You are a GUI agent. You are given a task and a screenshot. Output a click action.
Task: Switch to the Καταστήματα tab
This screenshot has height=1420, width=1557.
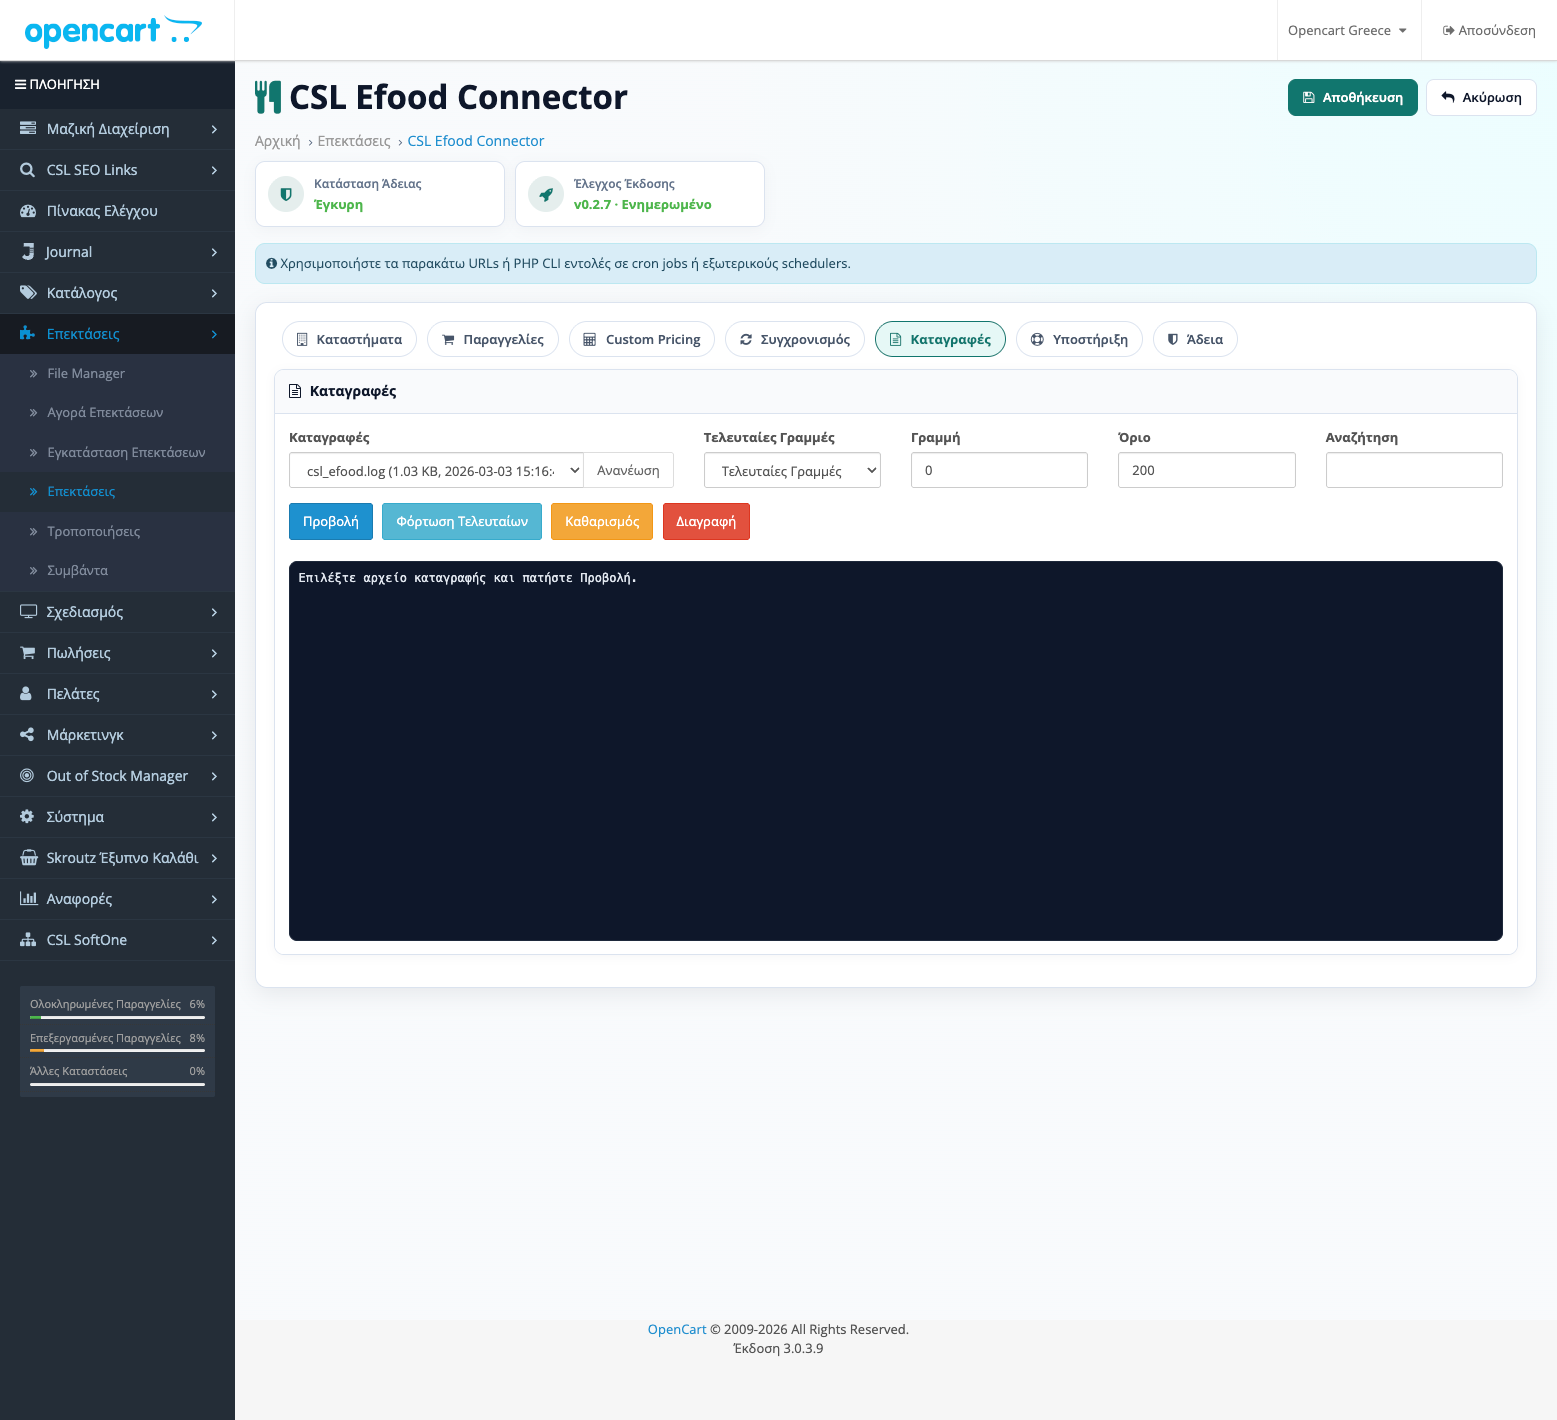click(349, 340)
